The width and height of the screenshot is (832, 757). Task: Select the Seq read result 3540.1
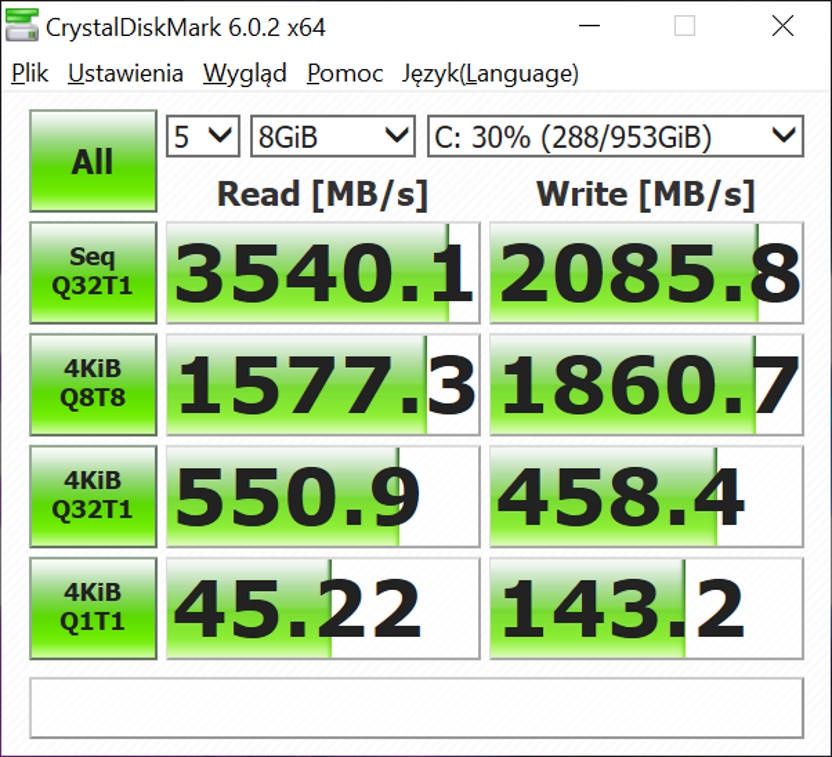(323, 273)
